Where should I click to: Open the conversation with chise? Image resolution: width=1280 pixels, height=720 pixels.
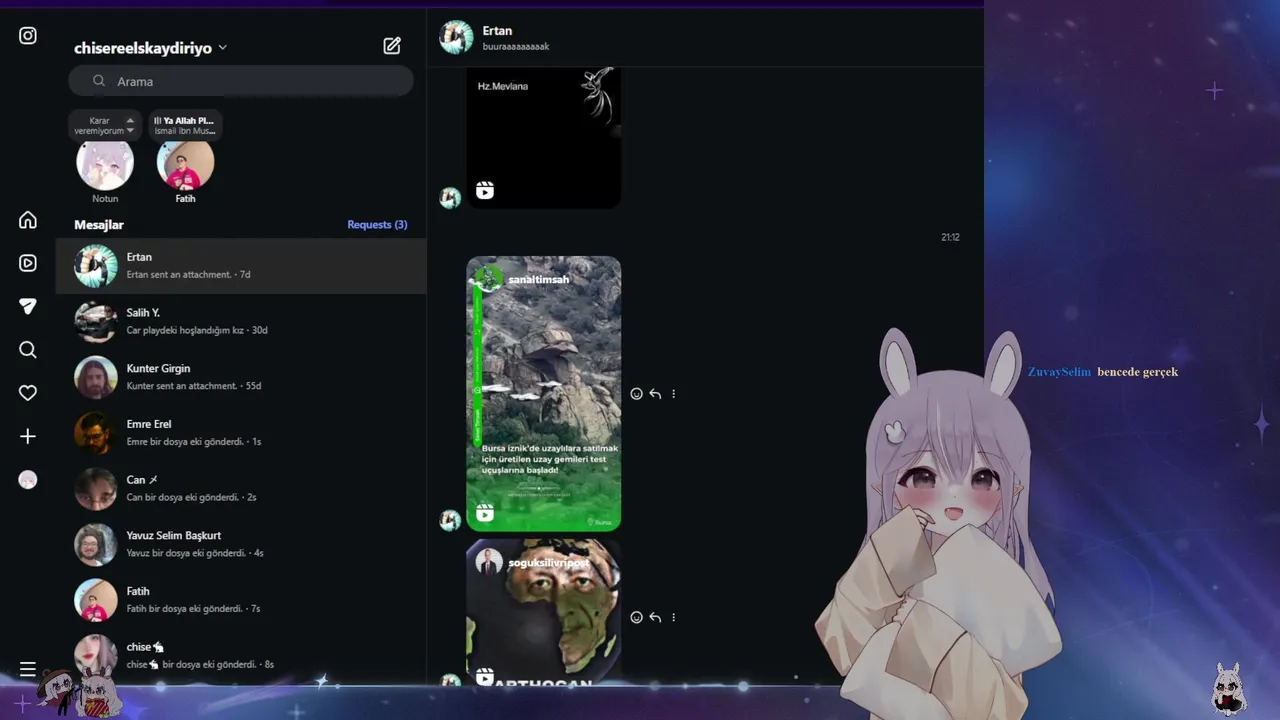point(241,656)
